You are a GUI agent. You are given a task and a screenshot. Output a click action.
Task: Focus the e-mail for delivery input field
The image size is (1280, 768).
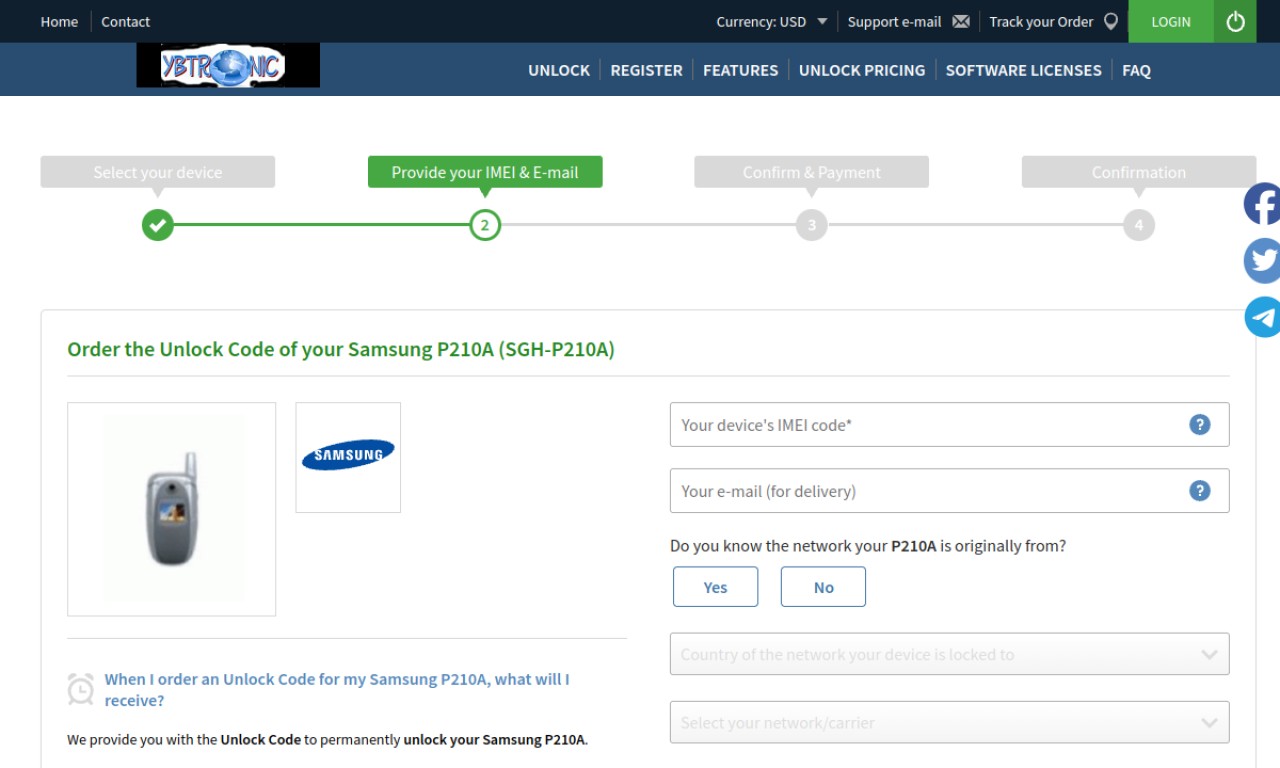click(949, 491)
